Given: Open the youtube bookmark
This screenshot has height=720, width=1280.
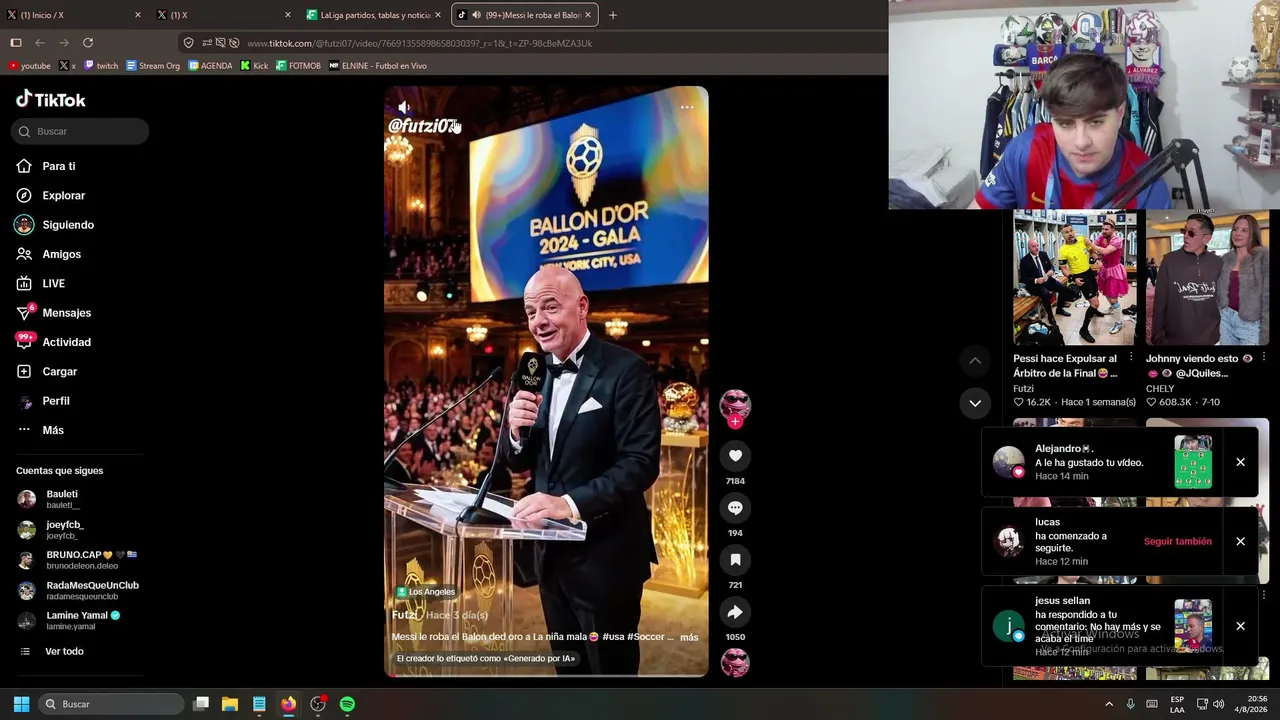Looking at the screenshot, I should point(29,66).
